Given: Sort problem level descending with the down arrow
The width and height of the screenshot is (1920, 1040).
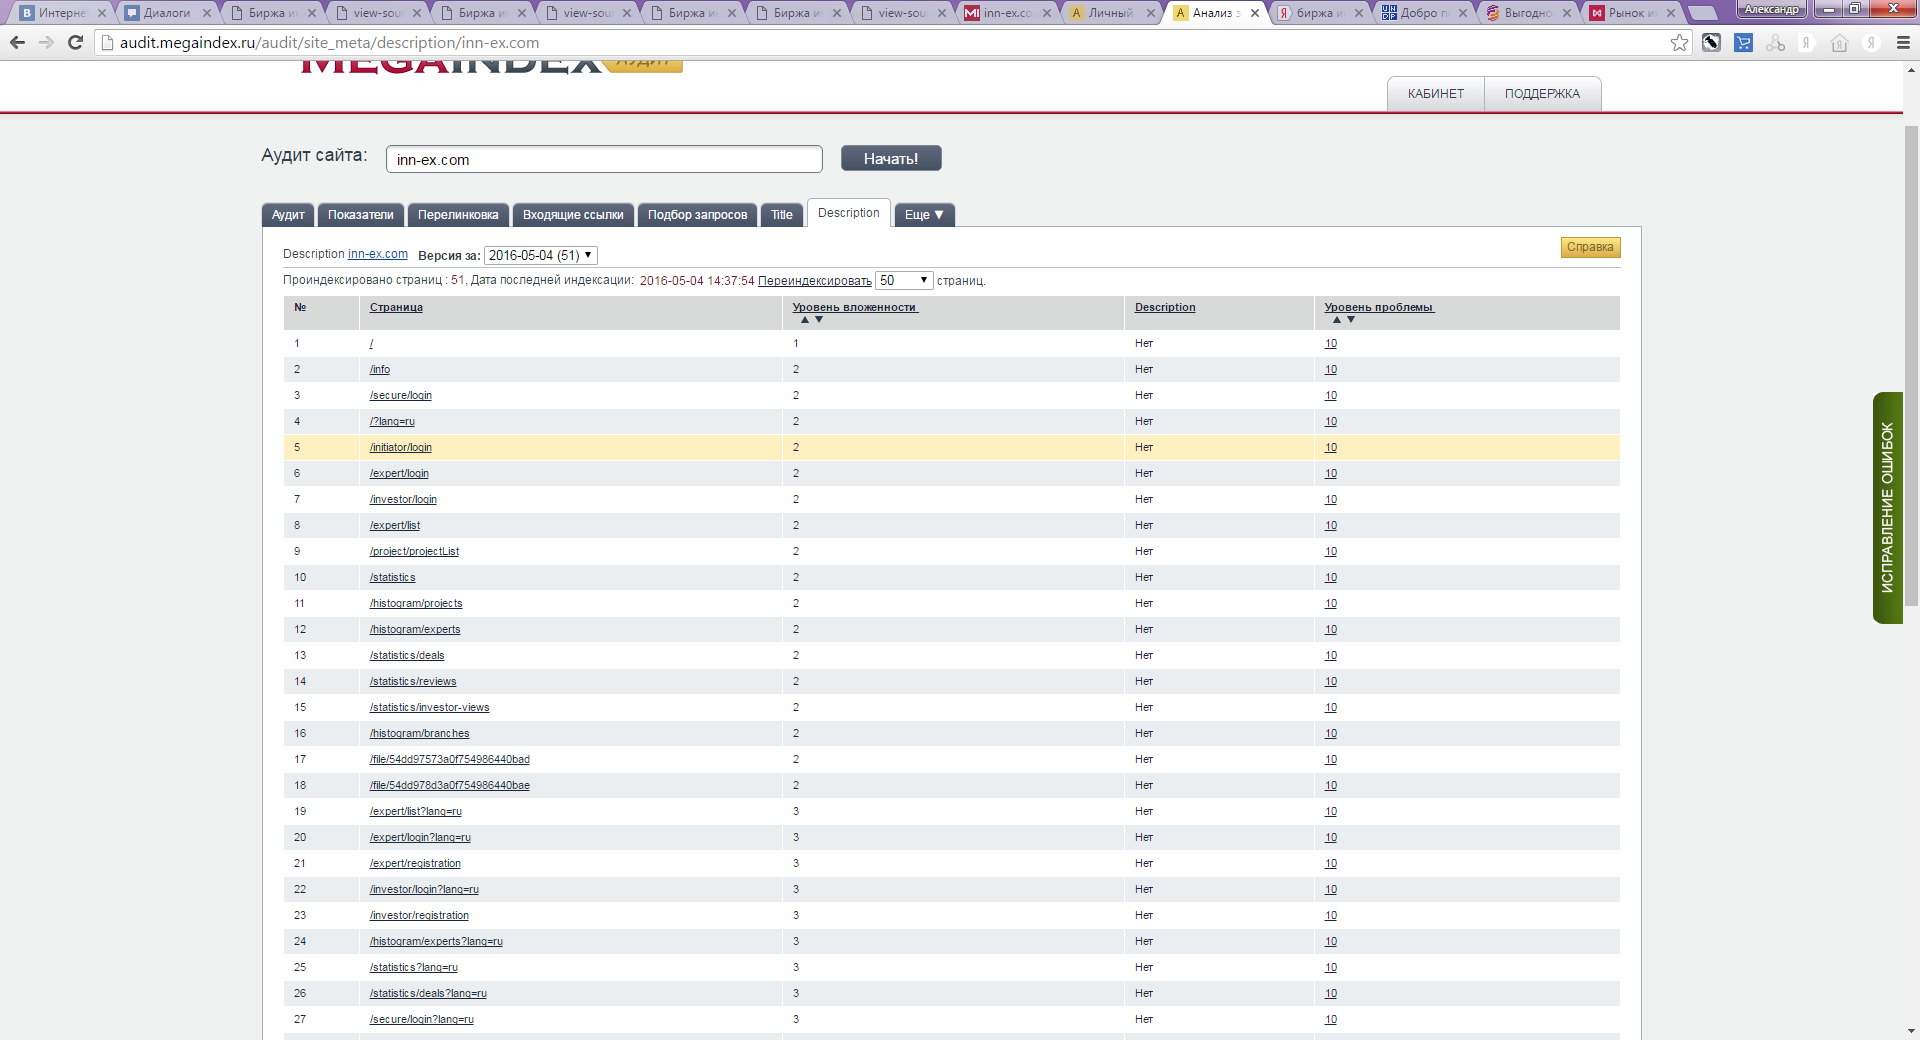Looking at the screenshot, I should click(1351, 320).
